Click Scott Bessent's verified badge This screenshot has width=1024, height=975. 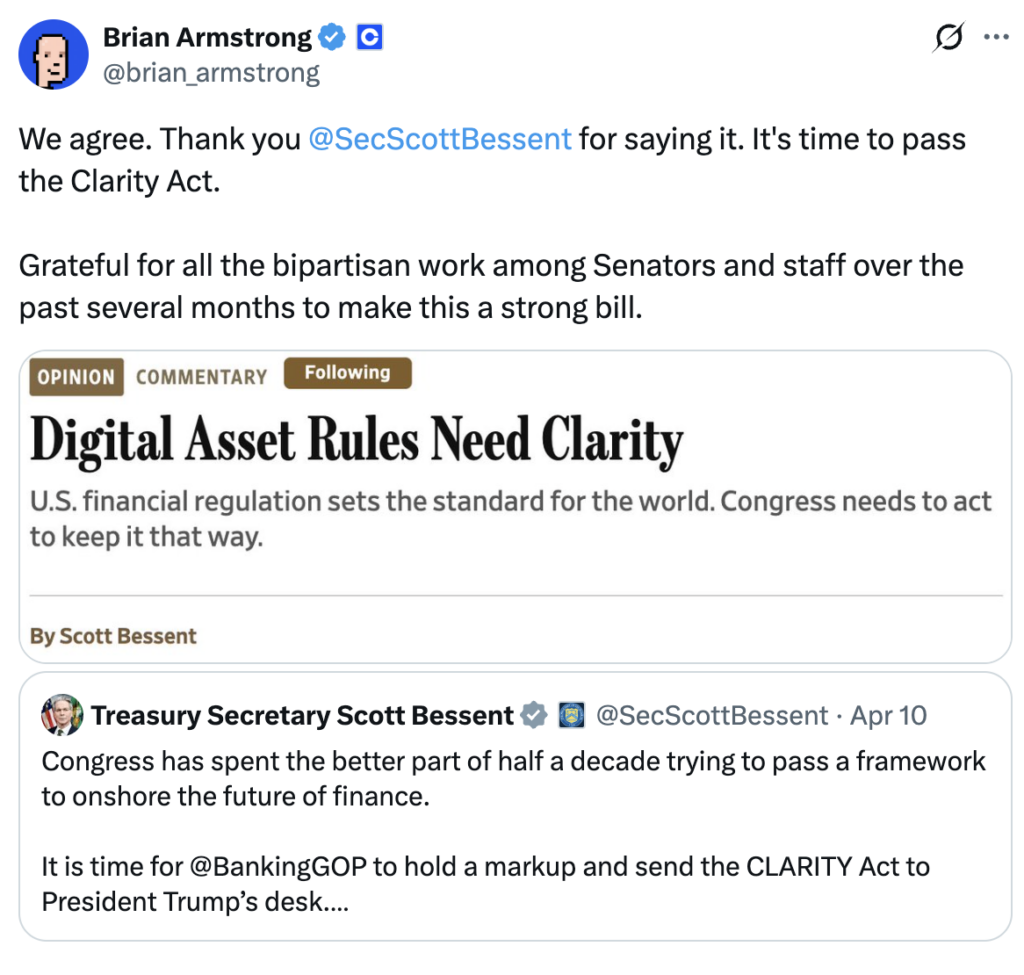pos(533,715)
